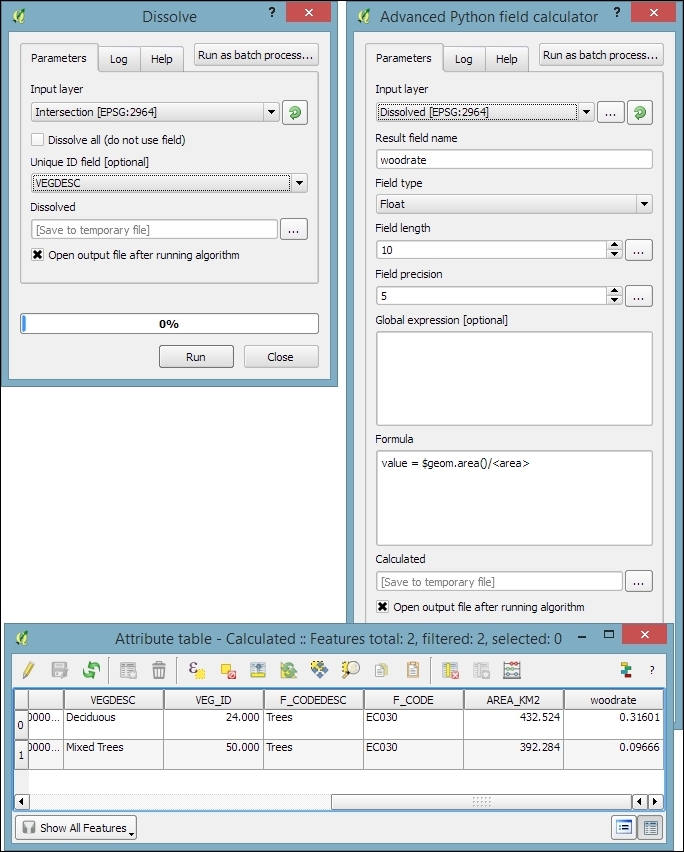Open Parameters tab in Dissolve dialog
The height and width of the screenshot is (852, 684).
coord(59,58)
